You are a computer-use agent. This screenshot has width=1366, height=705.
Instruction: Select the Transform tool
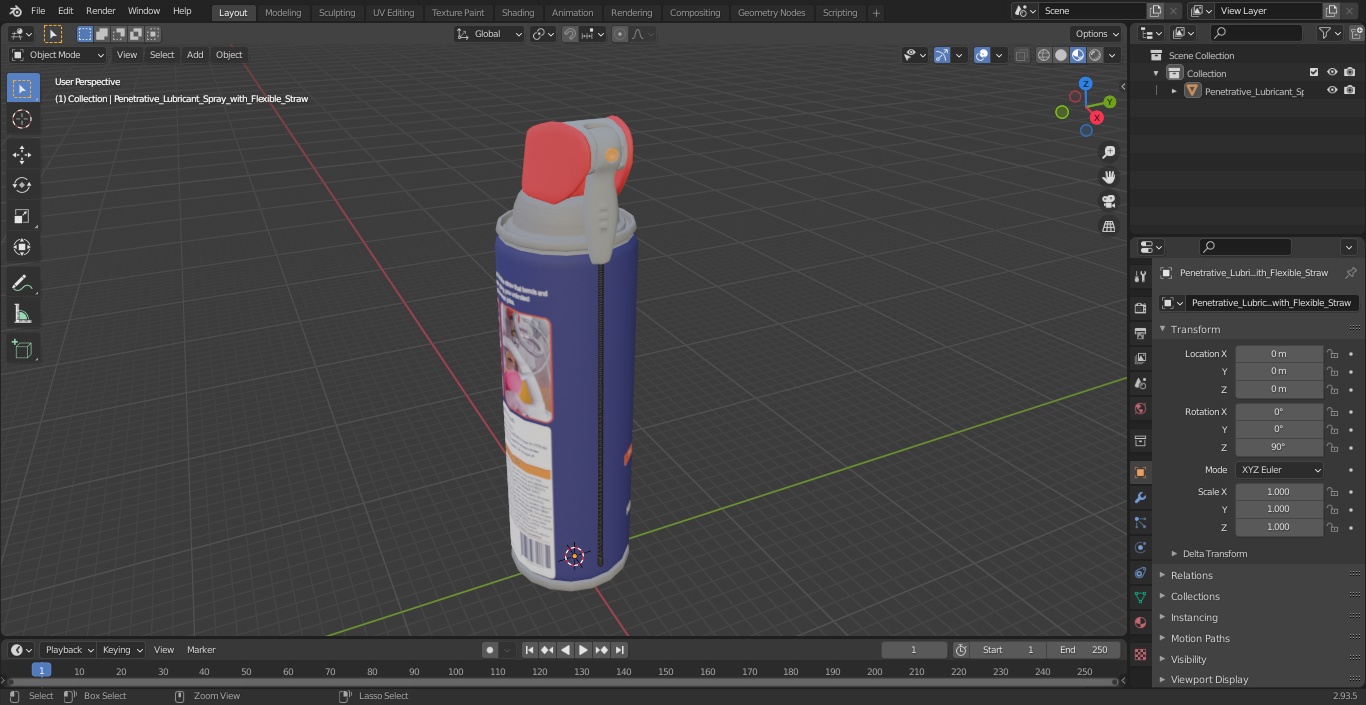pos(22,247)
